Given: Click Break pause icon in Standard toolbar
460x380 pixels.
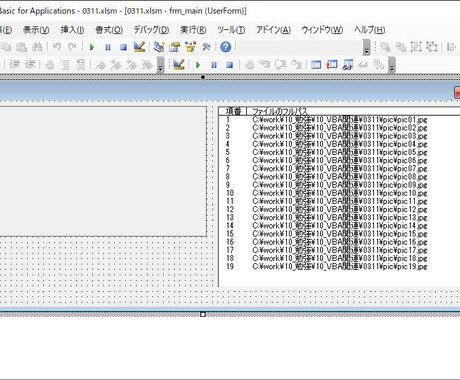Looking at the screenshot, I should [x=108, y=47].
